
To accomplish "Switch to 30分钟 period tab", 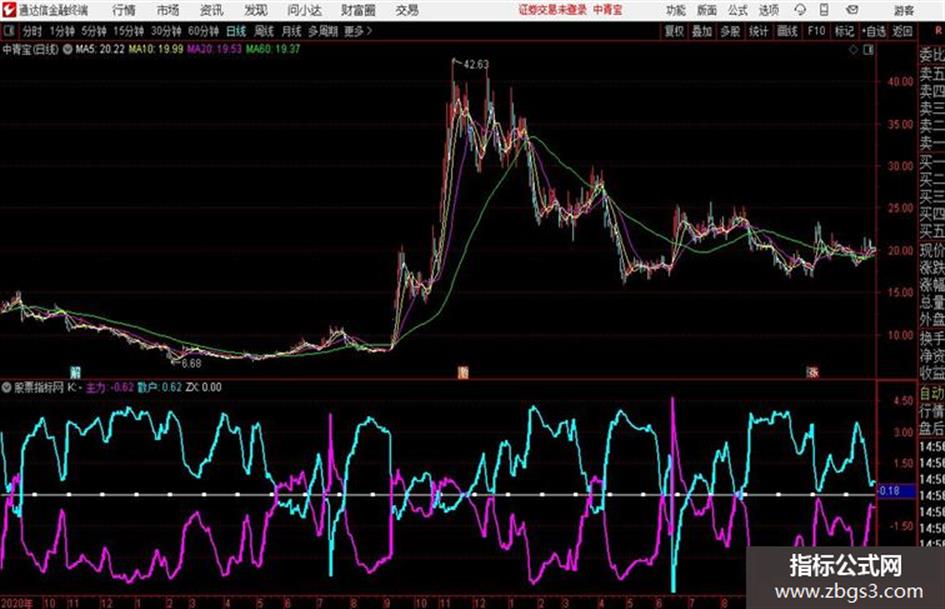I will click(x=166, y=31).
